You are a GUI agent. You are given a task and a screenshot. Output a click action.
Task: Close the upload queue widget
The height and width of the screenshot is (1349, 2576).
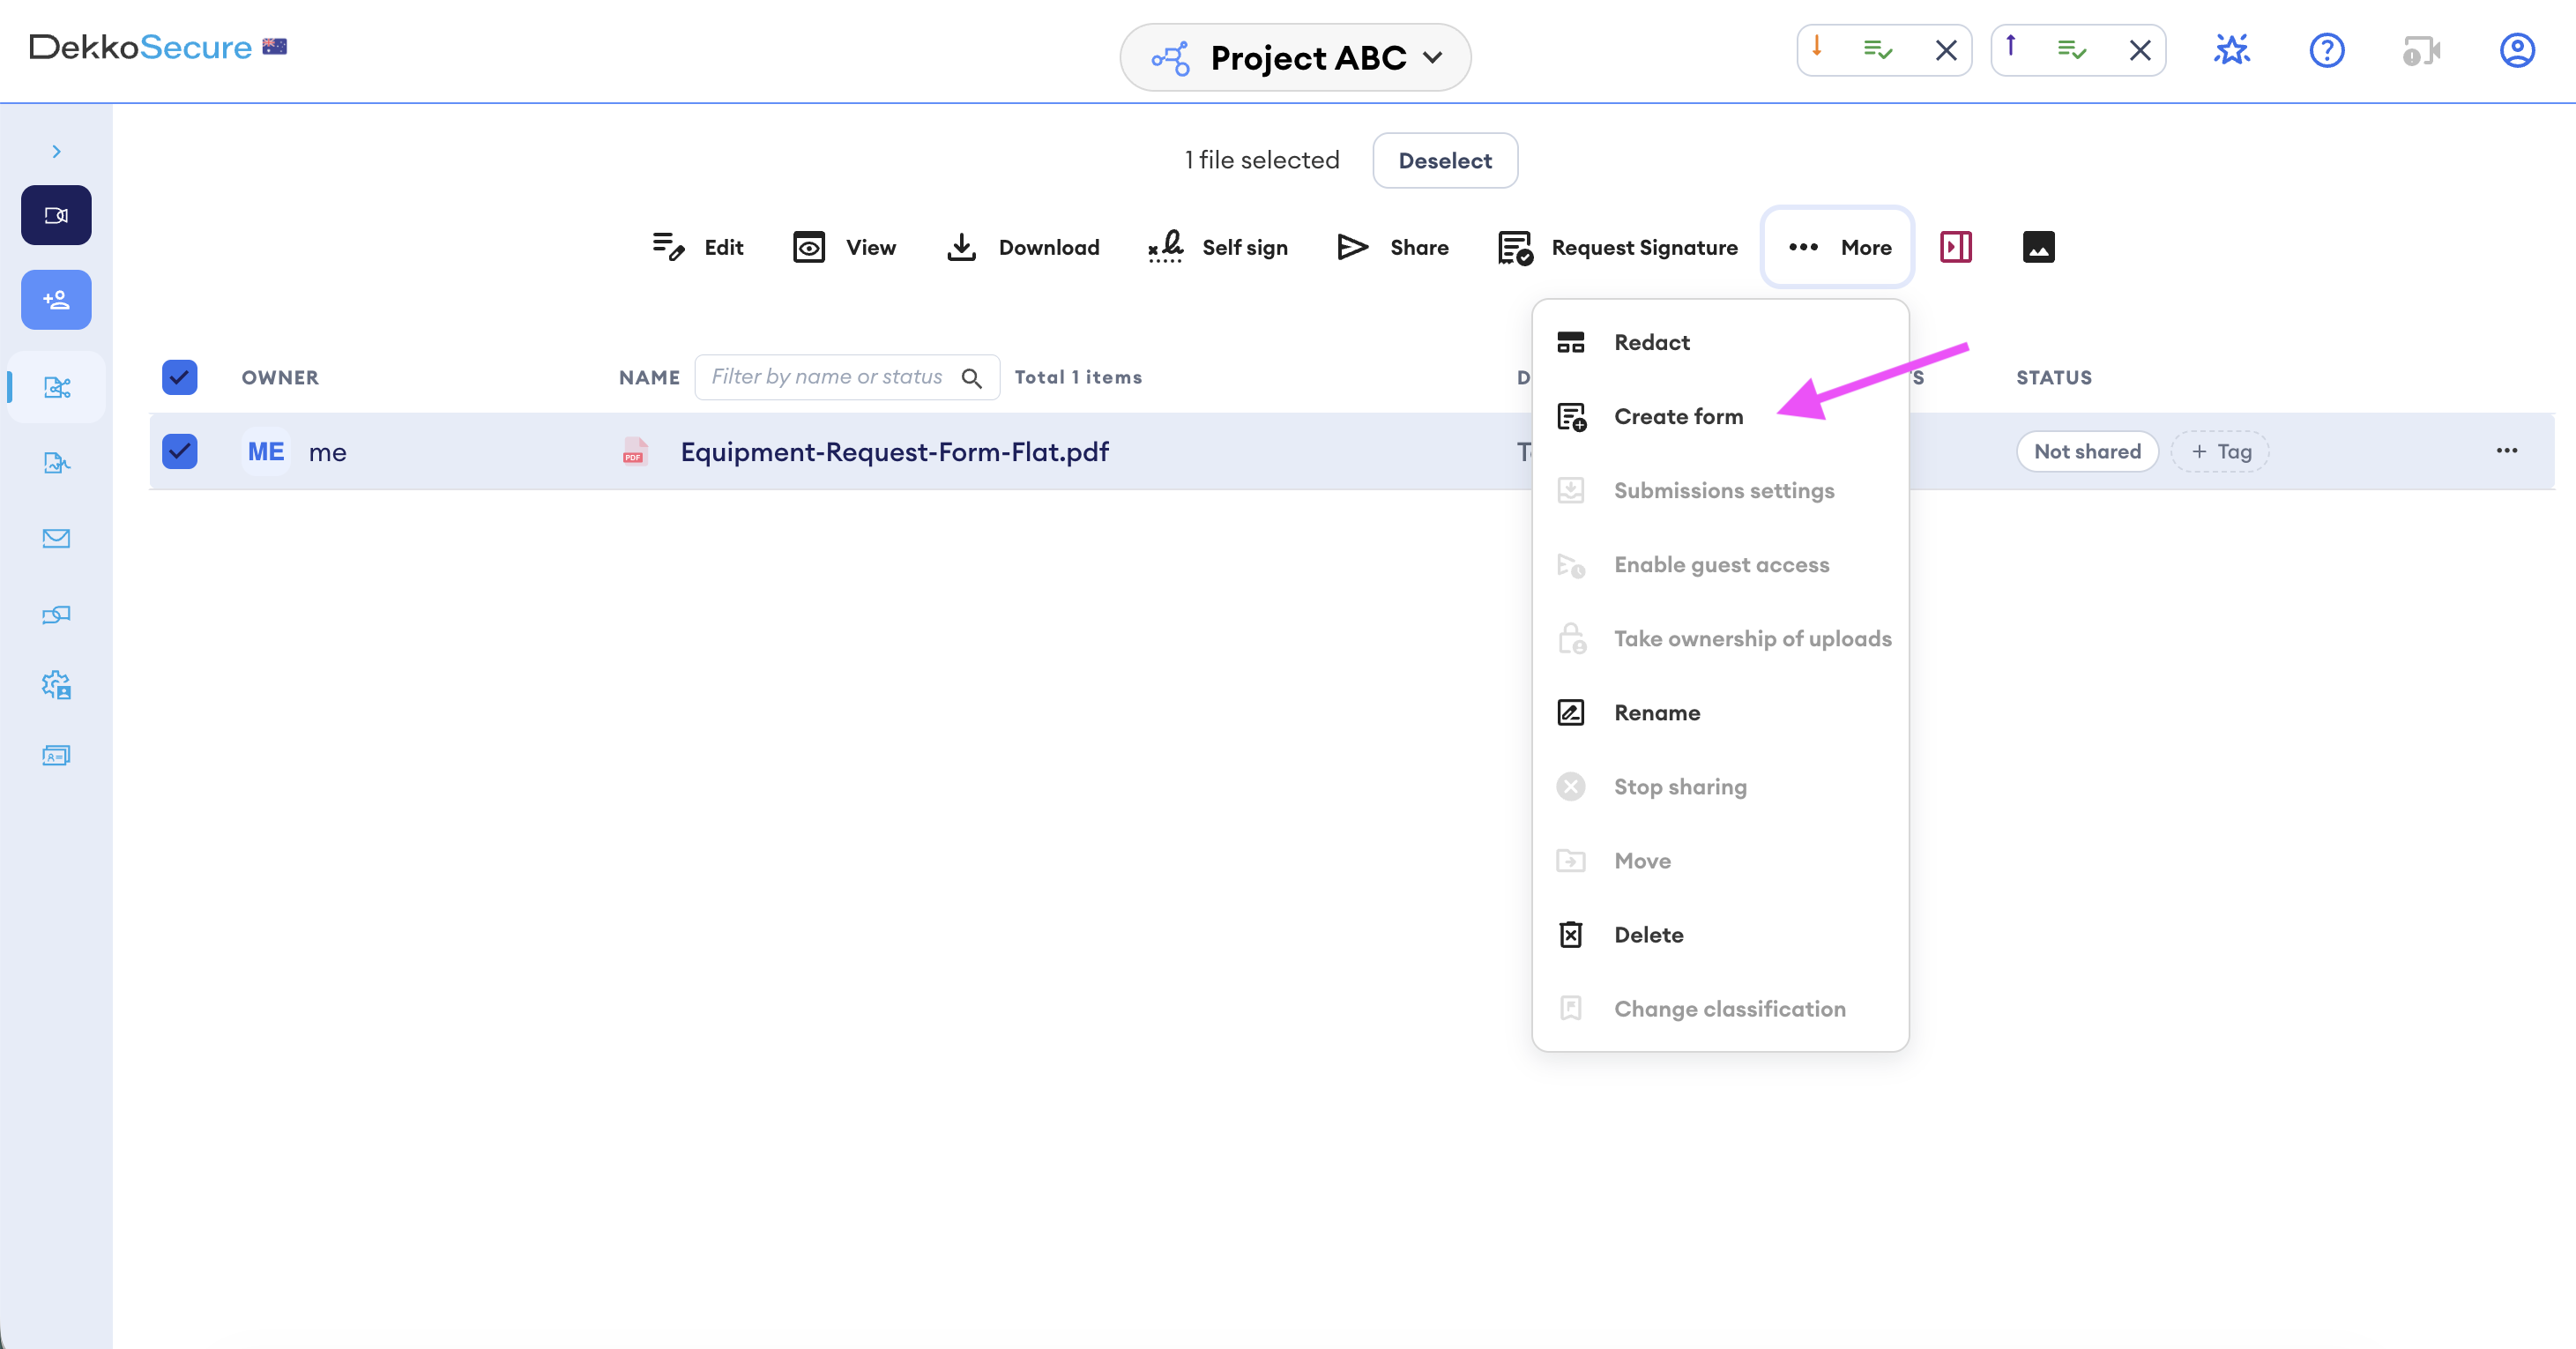[2140, 50]
